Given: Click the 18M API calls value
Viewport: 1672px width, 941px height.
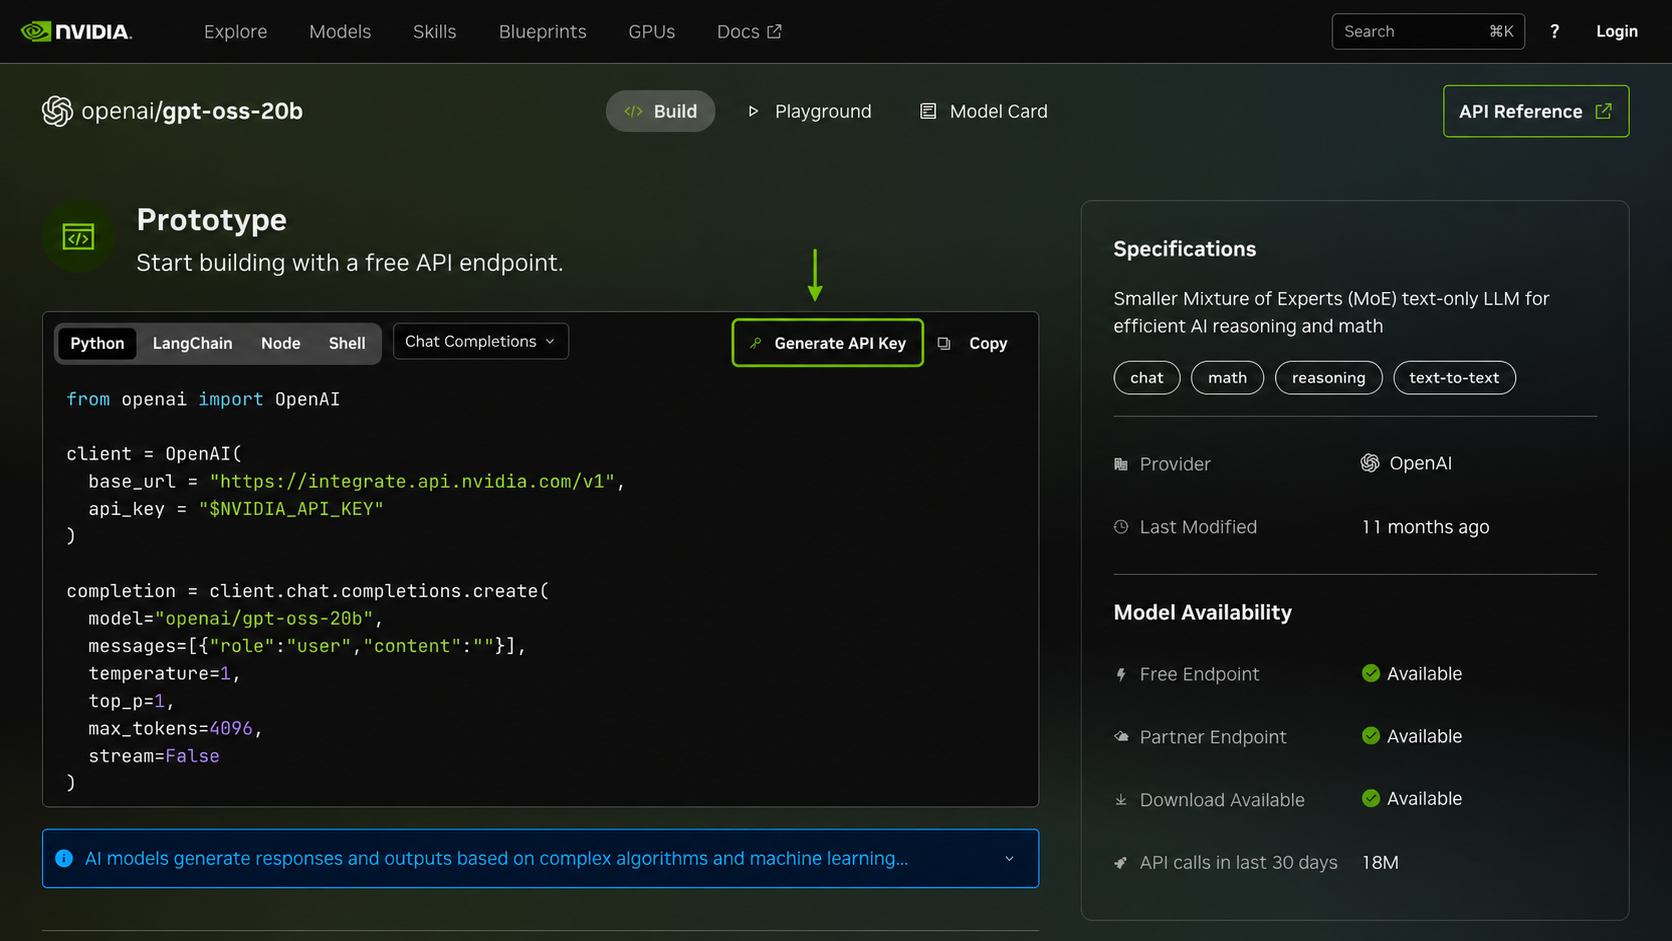Looking at the screenshot, I should [x=1380, y=863].
